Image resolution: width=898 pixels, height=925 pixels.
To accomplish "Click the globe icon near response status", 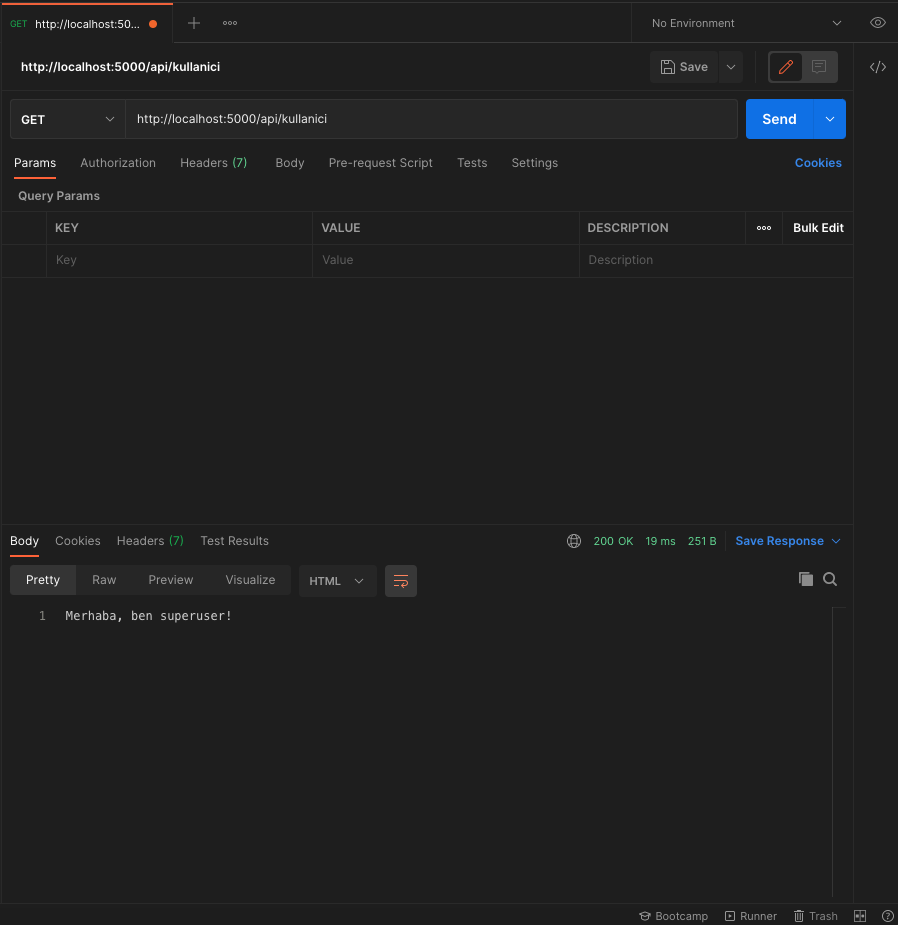I will [573, 540].
